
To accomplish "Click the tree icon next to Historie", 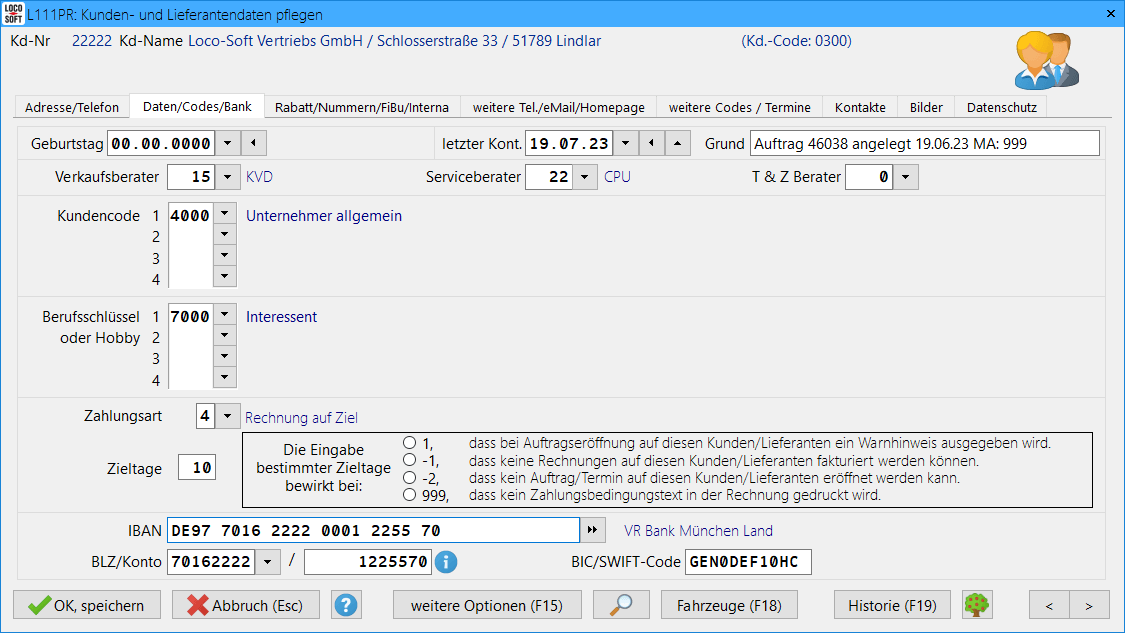I will [x=977, y=605].
